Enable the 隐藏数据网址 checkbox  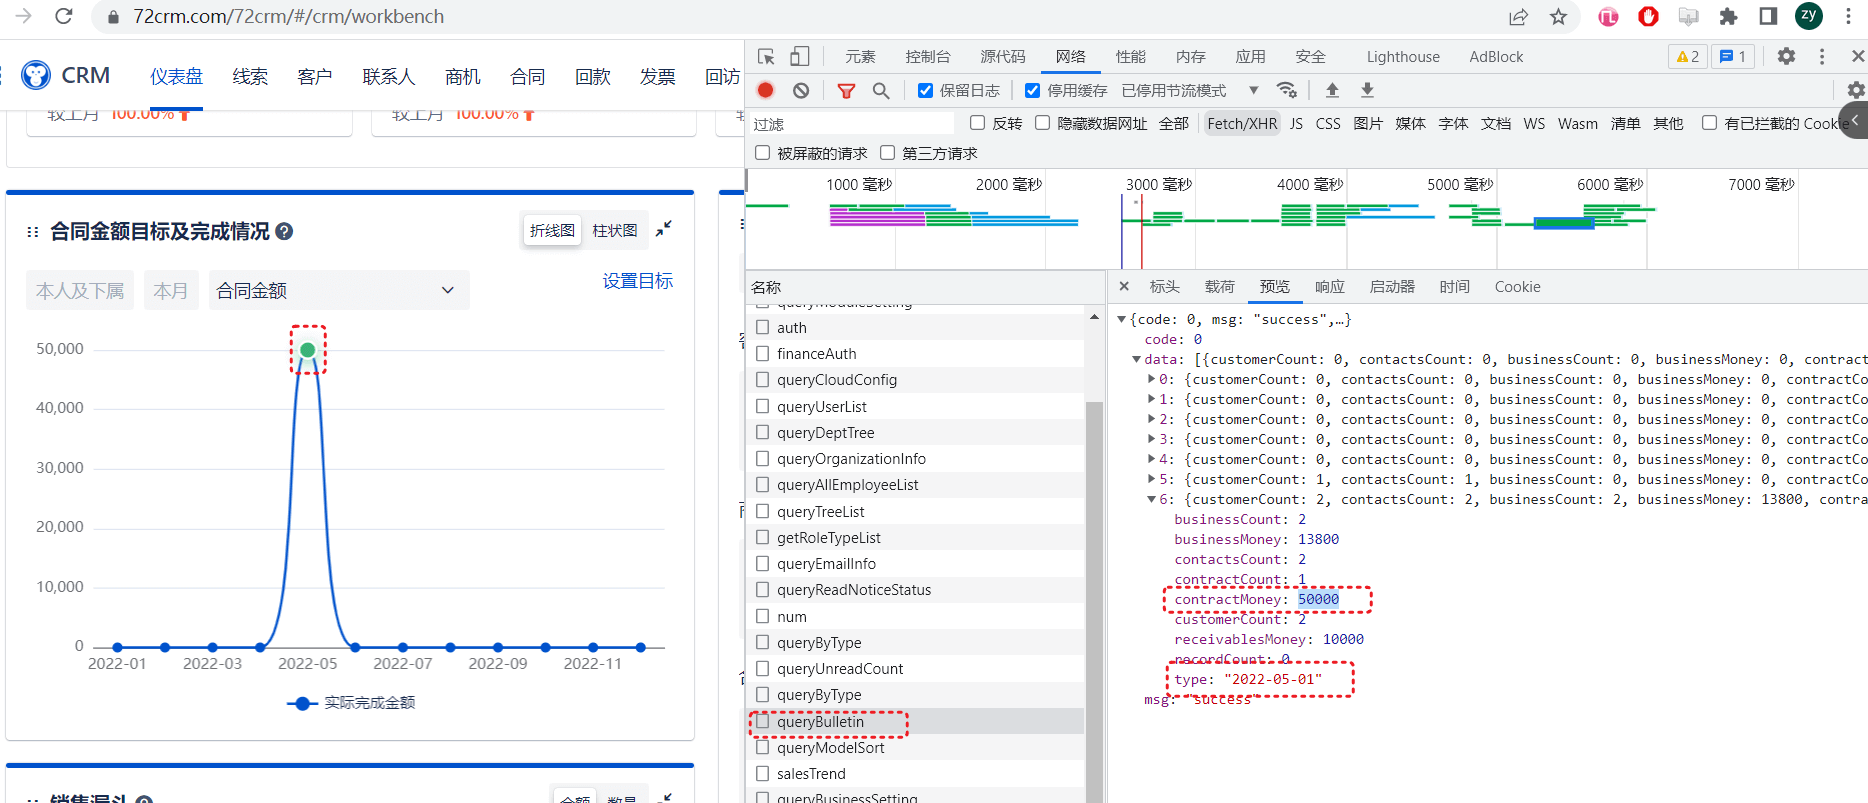click(1042, 122)
